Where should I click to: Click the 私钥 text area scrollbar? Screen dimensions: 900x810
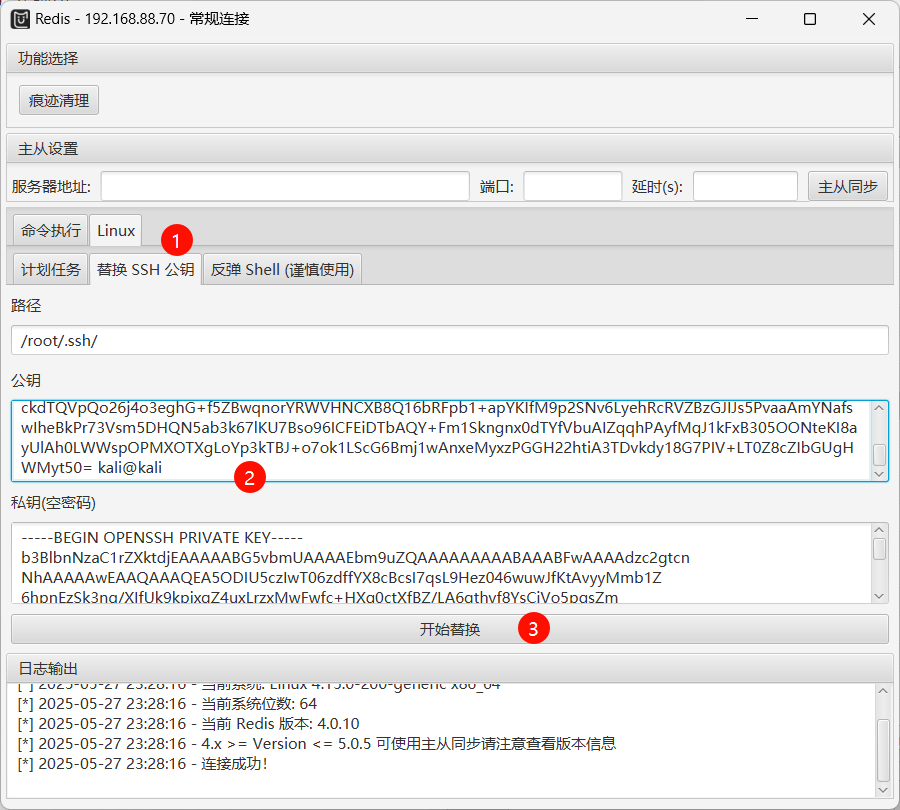(880, 563)
